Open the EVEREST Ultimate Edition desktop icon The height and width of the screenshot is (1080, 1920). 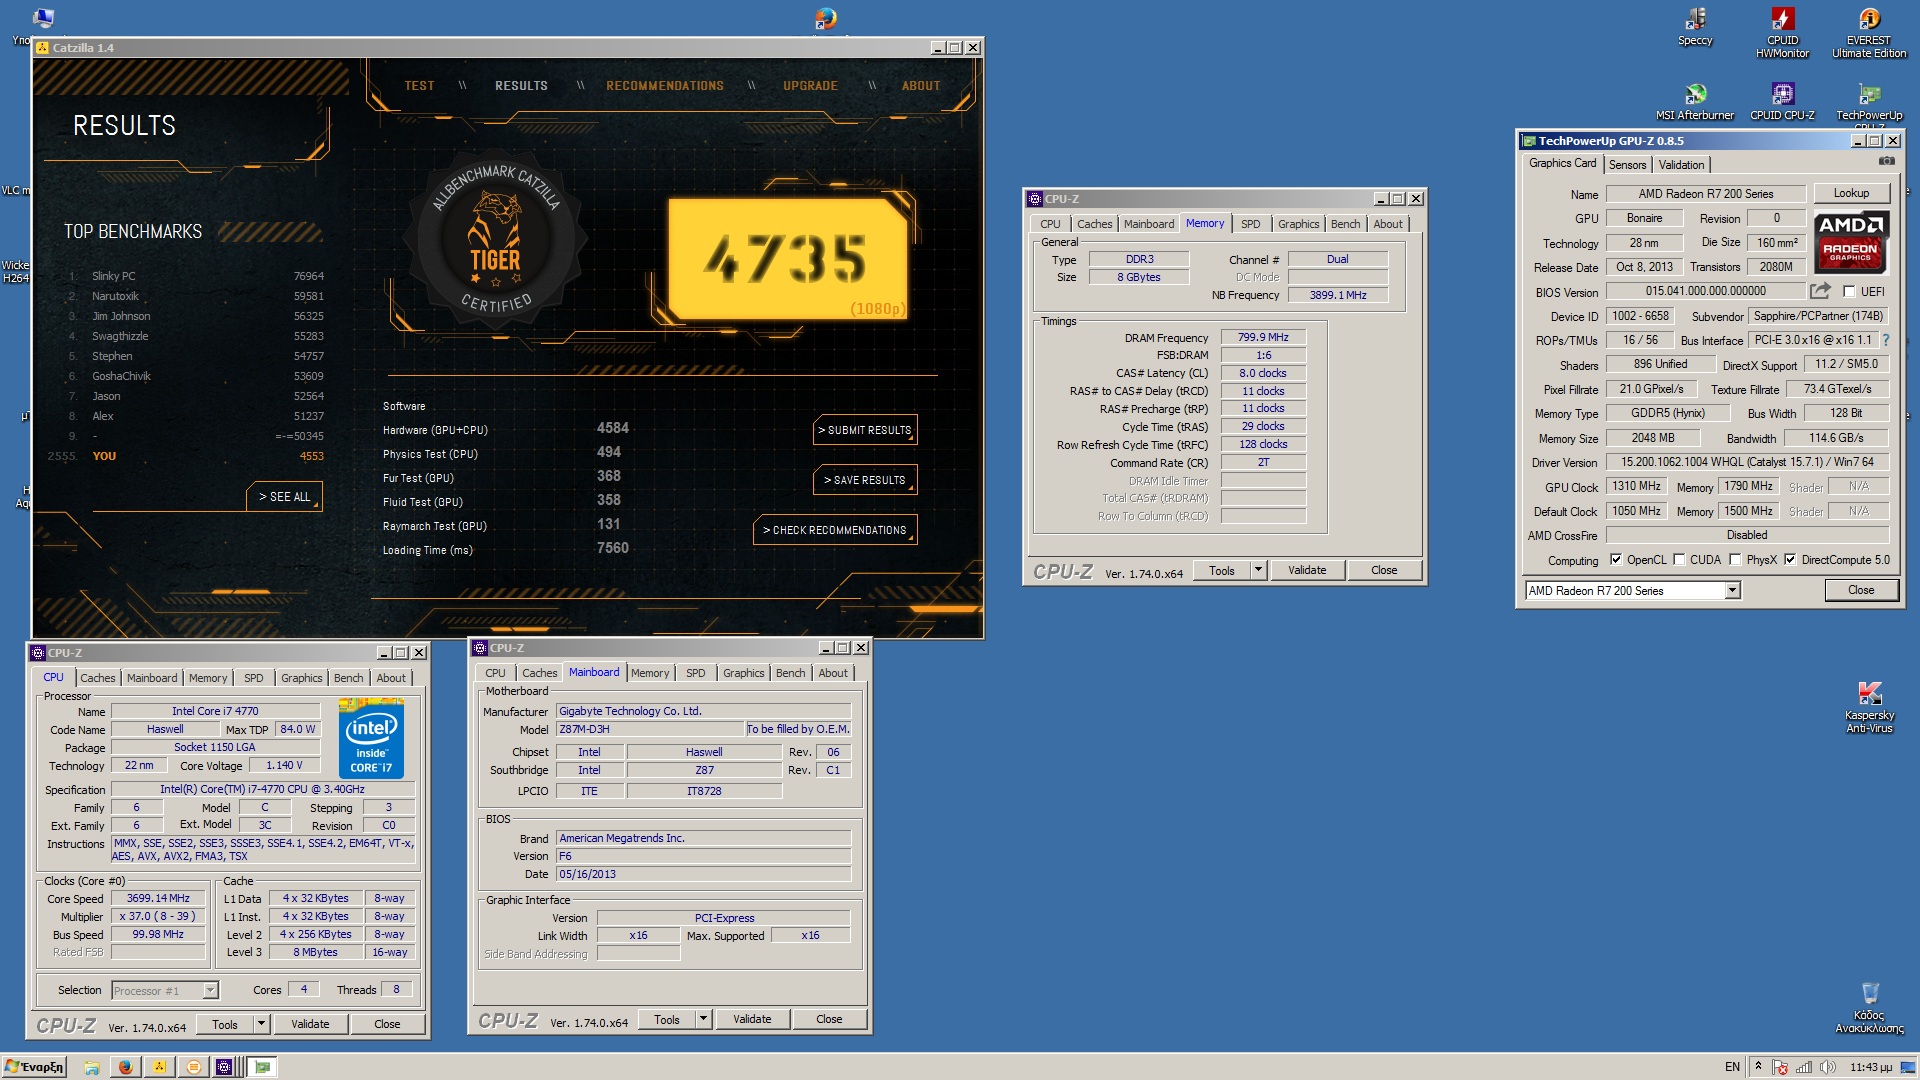(1868, 32)
